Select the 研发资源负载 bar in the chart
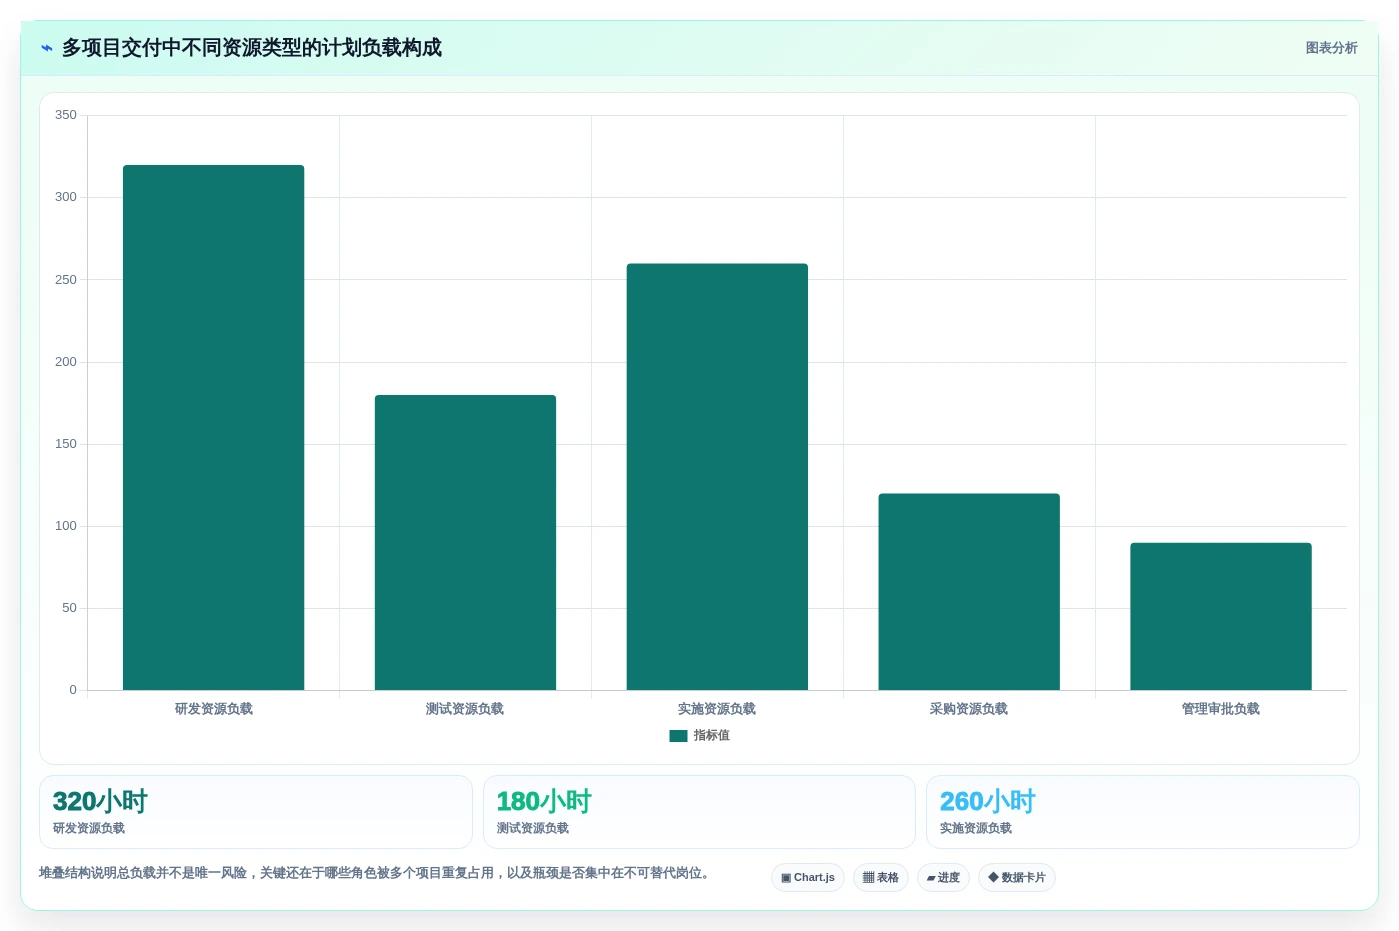The height and width of the screenshot is (931, 1399). click(x=213, y=427)
